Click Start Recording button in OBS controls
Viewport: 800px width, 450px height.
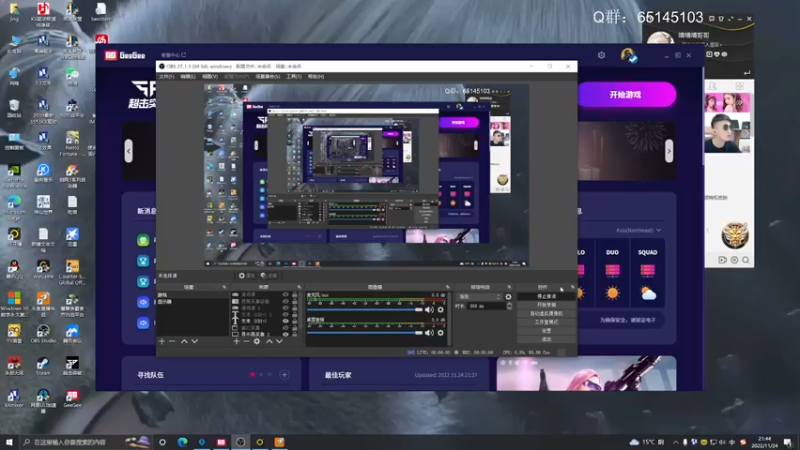point(546,305)
